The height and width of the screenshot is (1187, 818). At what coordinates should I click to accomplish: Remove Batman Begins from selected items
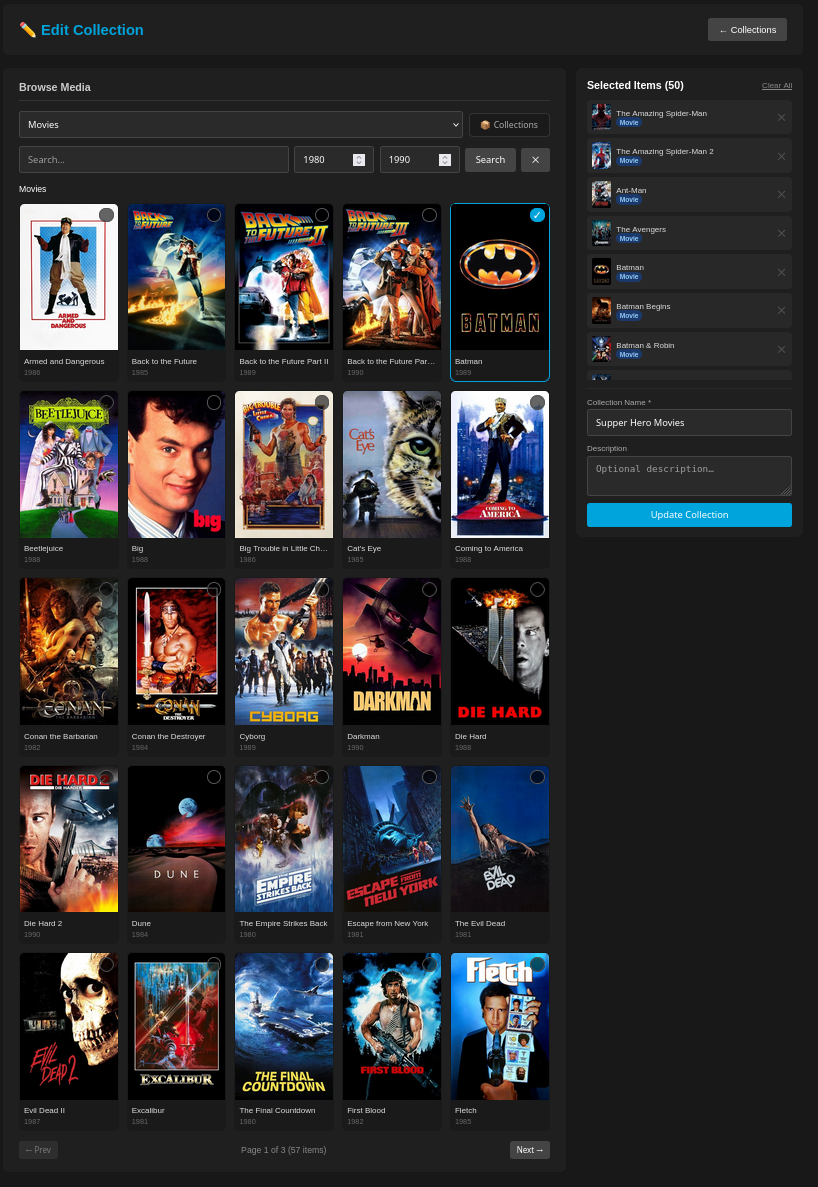(781, 310)
